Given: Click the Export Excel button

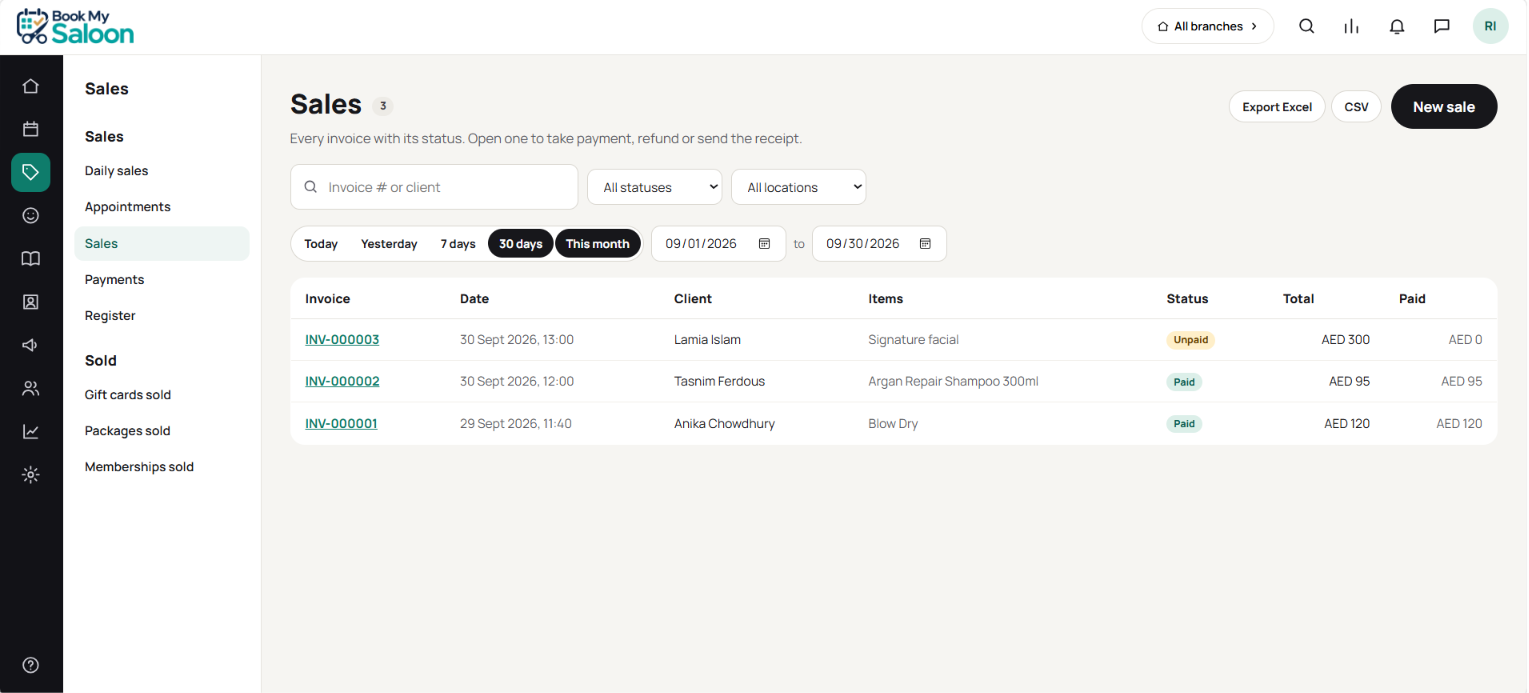Looking at the screenshot, I should coord(1277,107).
